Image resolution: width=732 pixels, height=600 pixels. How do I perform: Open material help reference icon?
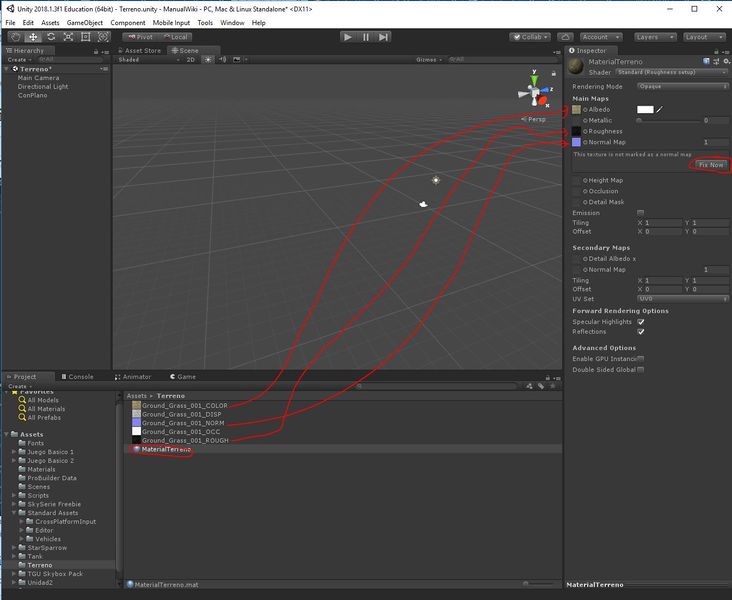tap(706, 61)
